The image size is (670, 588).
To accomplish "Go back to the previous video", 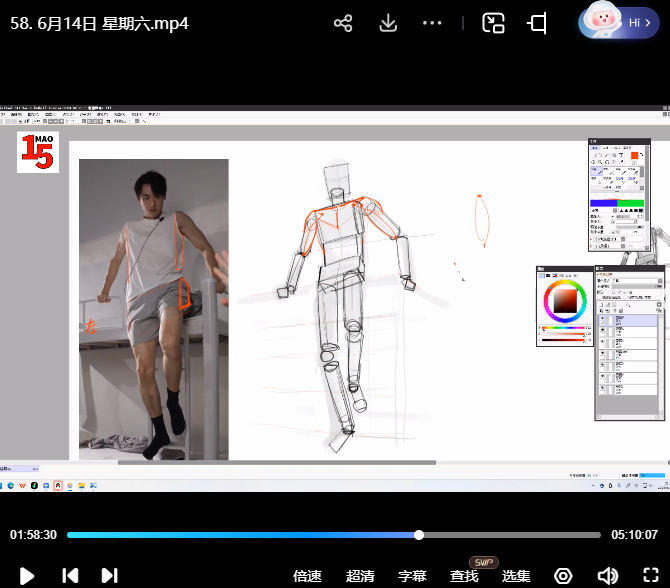I will click(x=70, y=576).
